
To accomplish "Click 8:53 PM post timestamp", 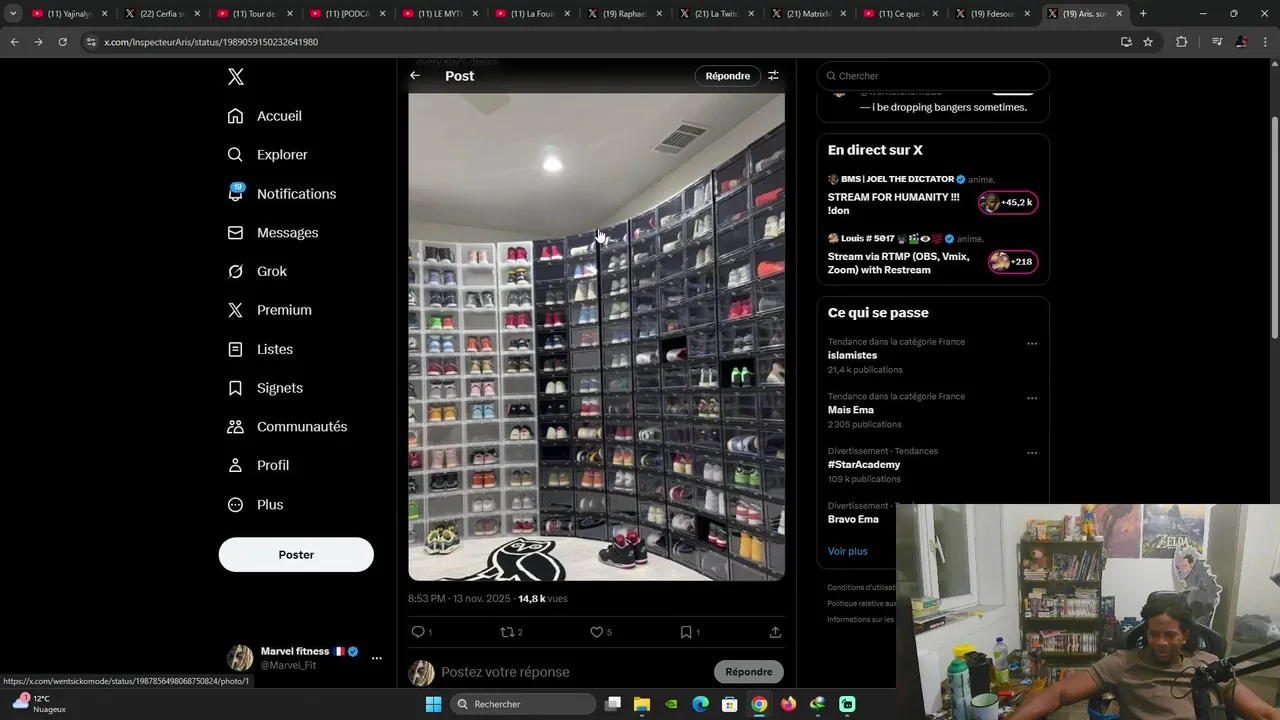I will tap(458, 599).
